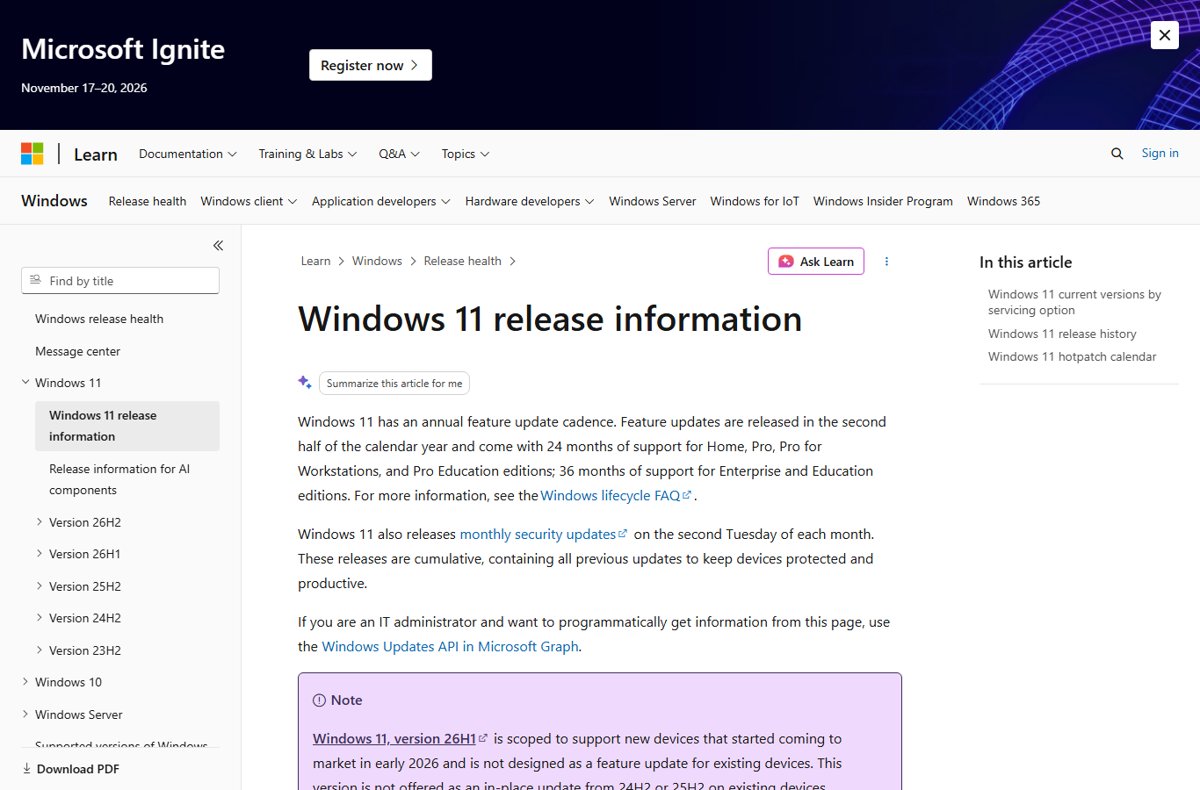Click the Learn home link
1200x790 pixels.
coord(96,154)
